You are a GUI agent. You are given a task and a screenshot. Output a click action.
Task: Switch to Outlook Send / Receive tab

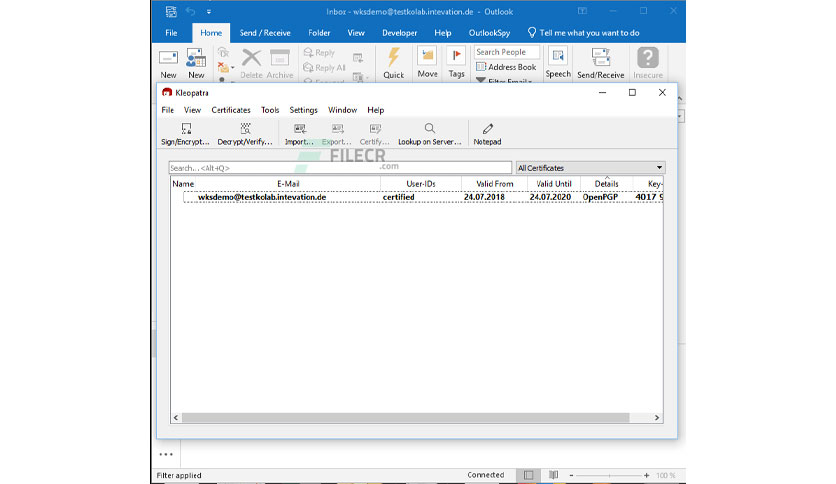click(x=265, y=33)
